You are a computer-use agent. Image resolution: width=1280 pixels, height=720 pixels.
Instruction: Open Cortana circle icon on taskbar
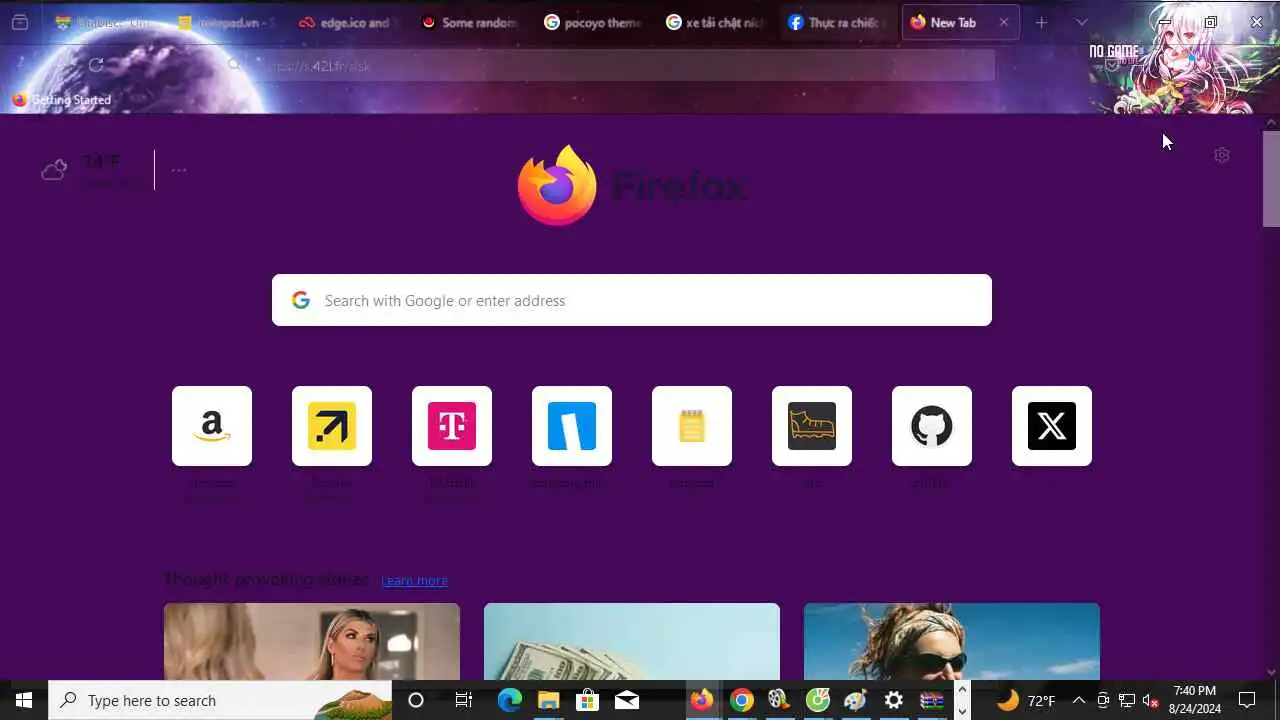click(416, 700)
